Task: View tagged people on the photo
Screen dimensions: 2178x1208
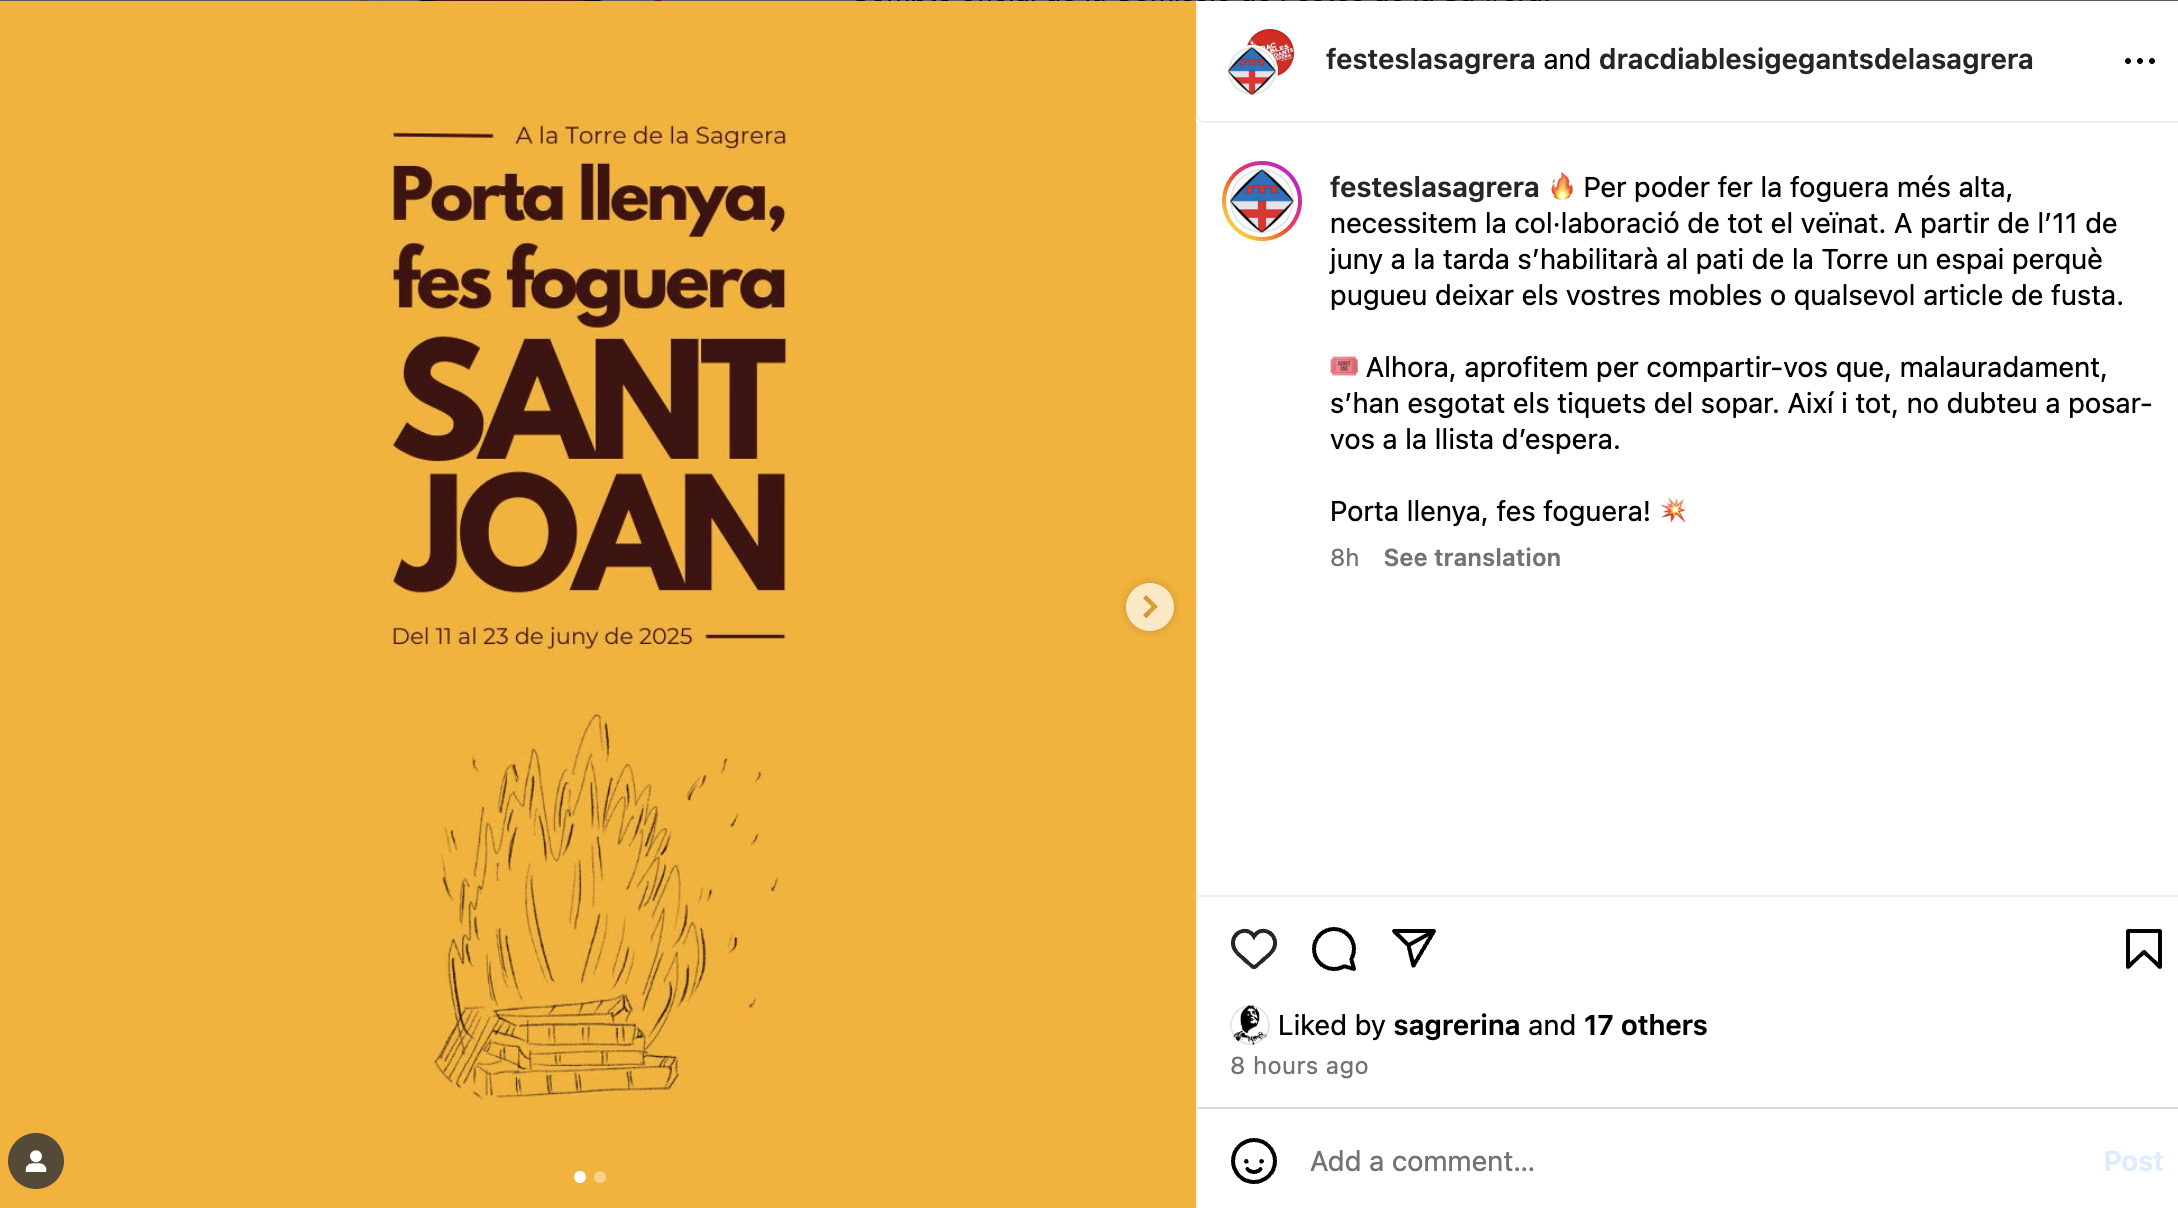Action: (x=36, y=1161)
